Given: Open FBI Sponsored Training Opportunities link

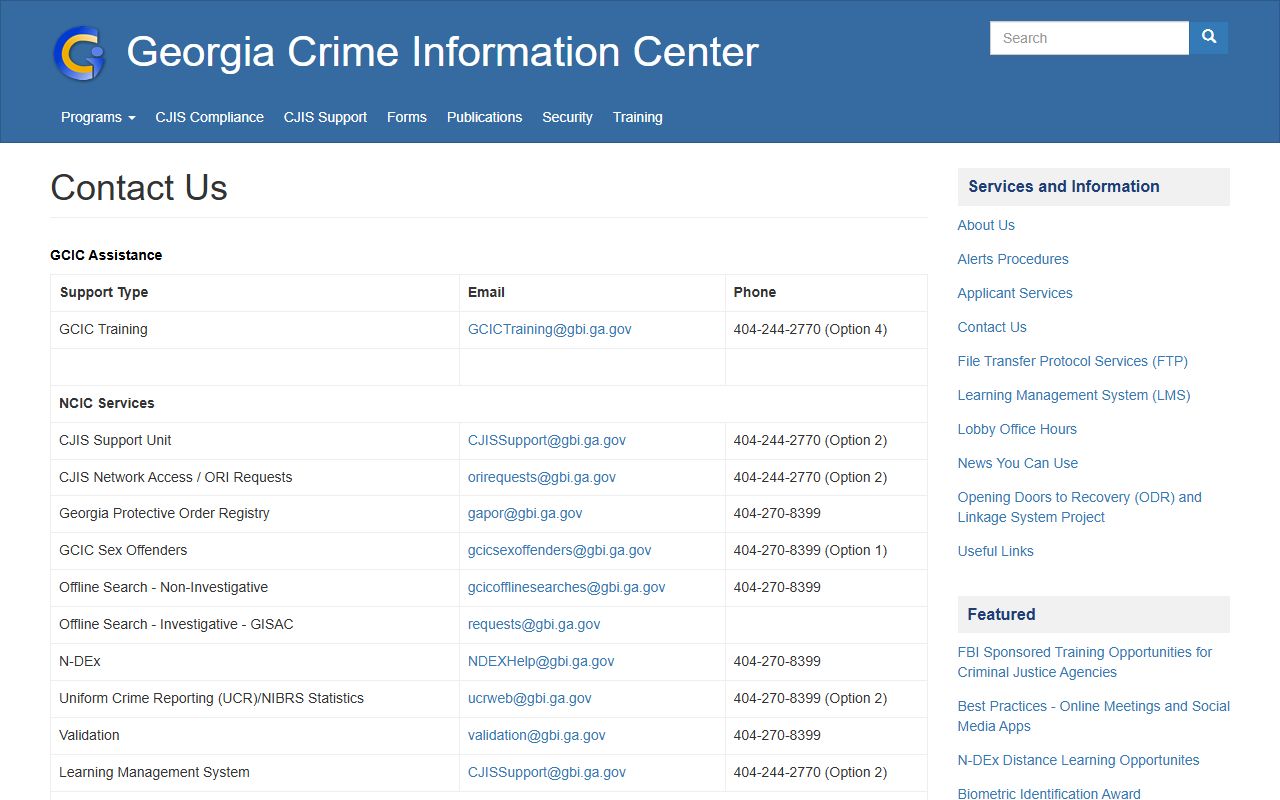Looking at the screenshot, I should [x=1085, y=662].
